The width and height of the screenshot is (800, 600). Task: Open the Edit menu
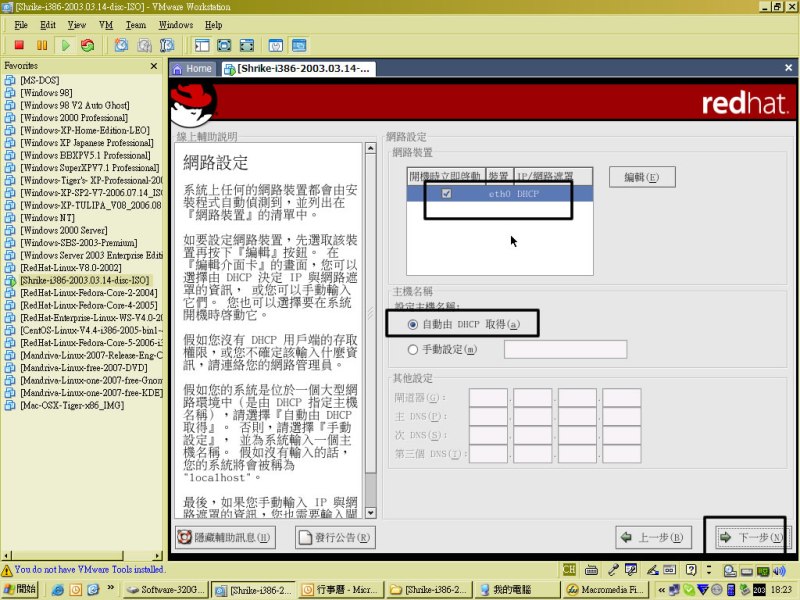tap(48, 25)
